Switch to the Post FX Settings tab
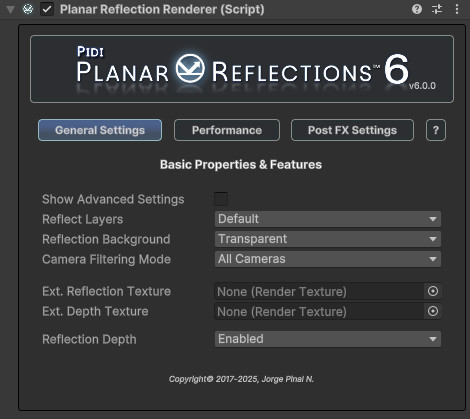 coord(352,130)
